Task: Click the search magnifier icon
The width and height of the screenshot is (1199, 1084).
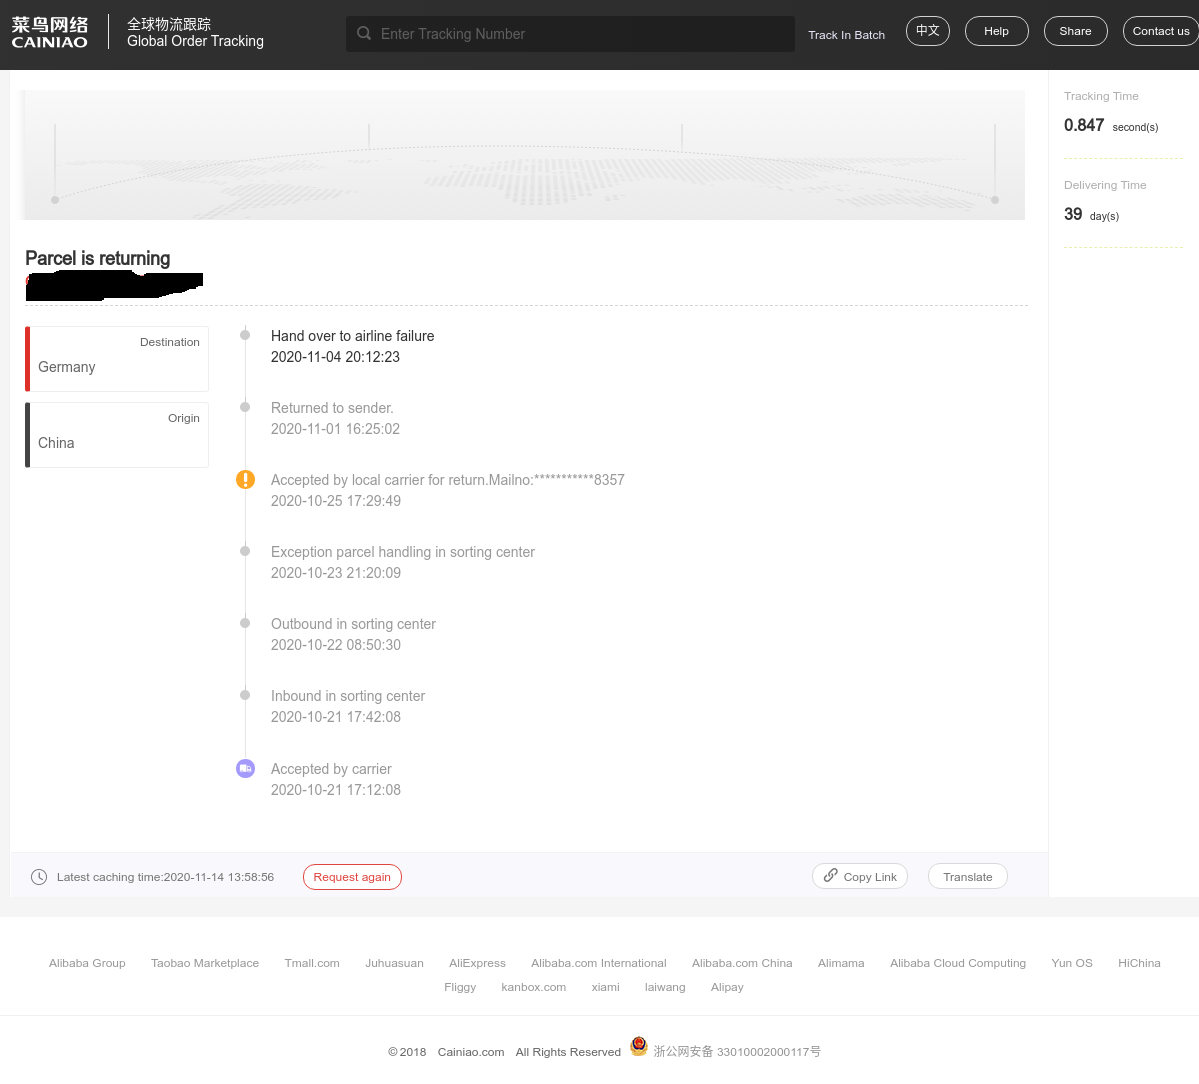Action: click(364, 33)
